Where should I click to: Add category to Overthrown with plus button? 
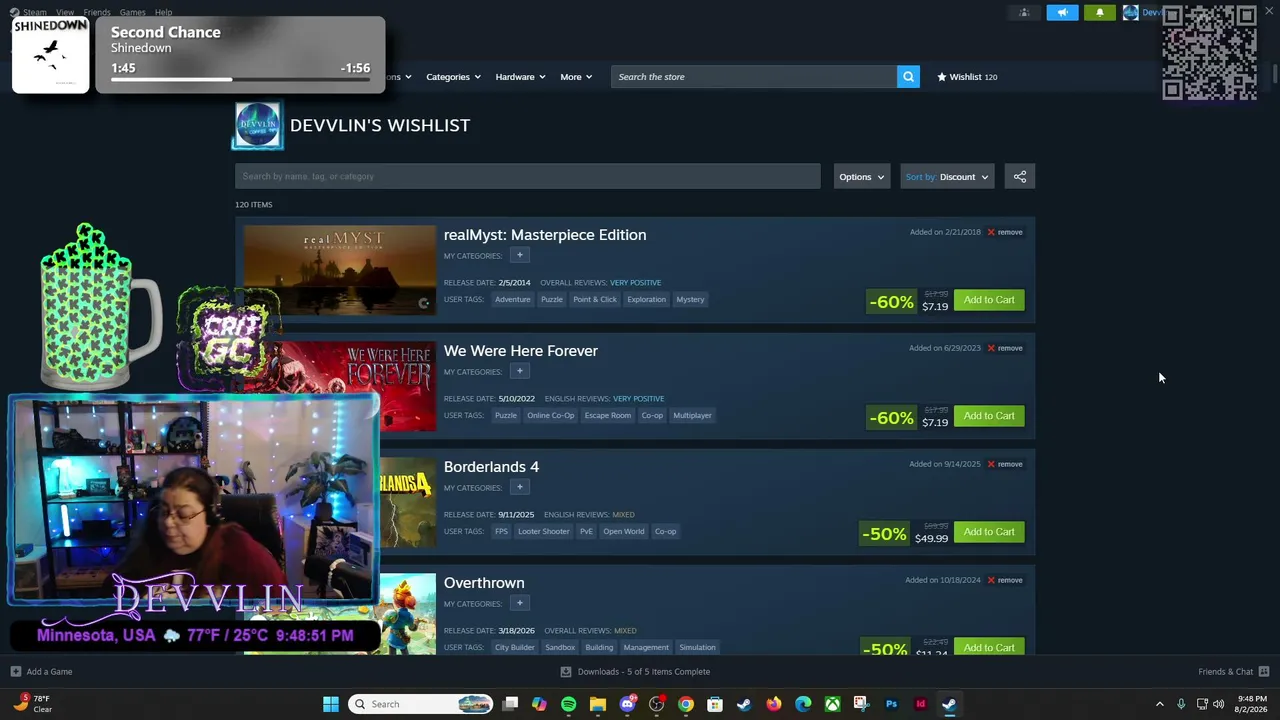519,603
